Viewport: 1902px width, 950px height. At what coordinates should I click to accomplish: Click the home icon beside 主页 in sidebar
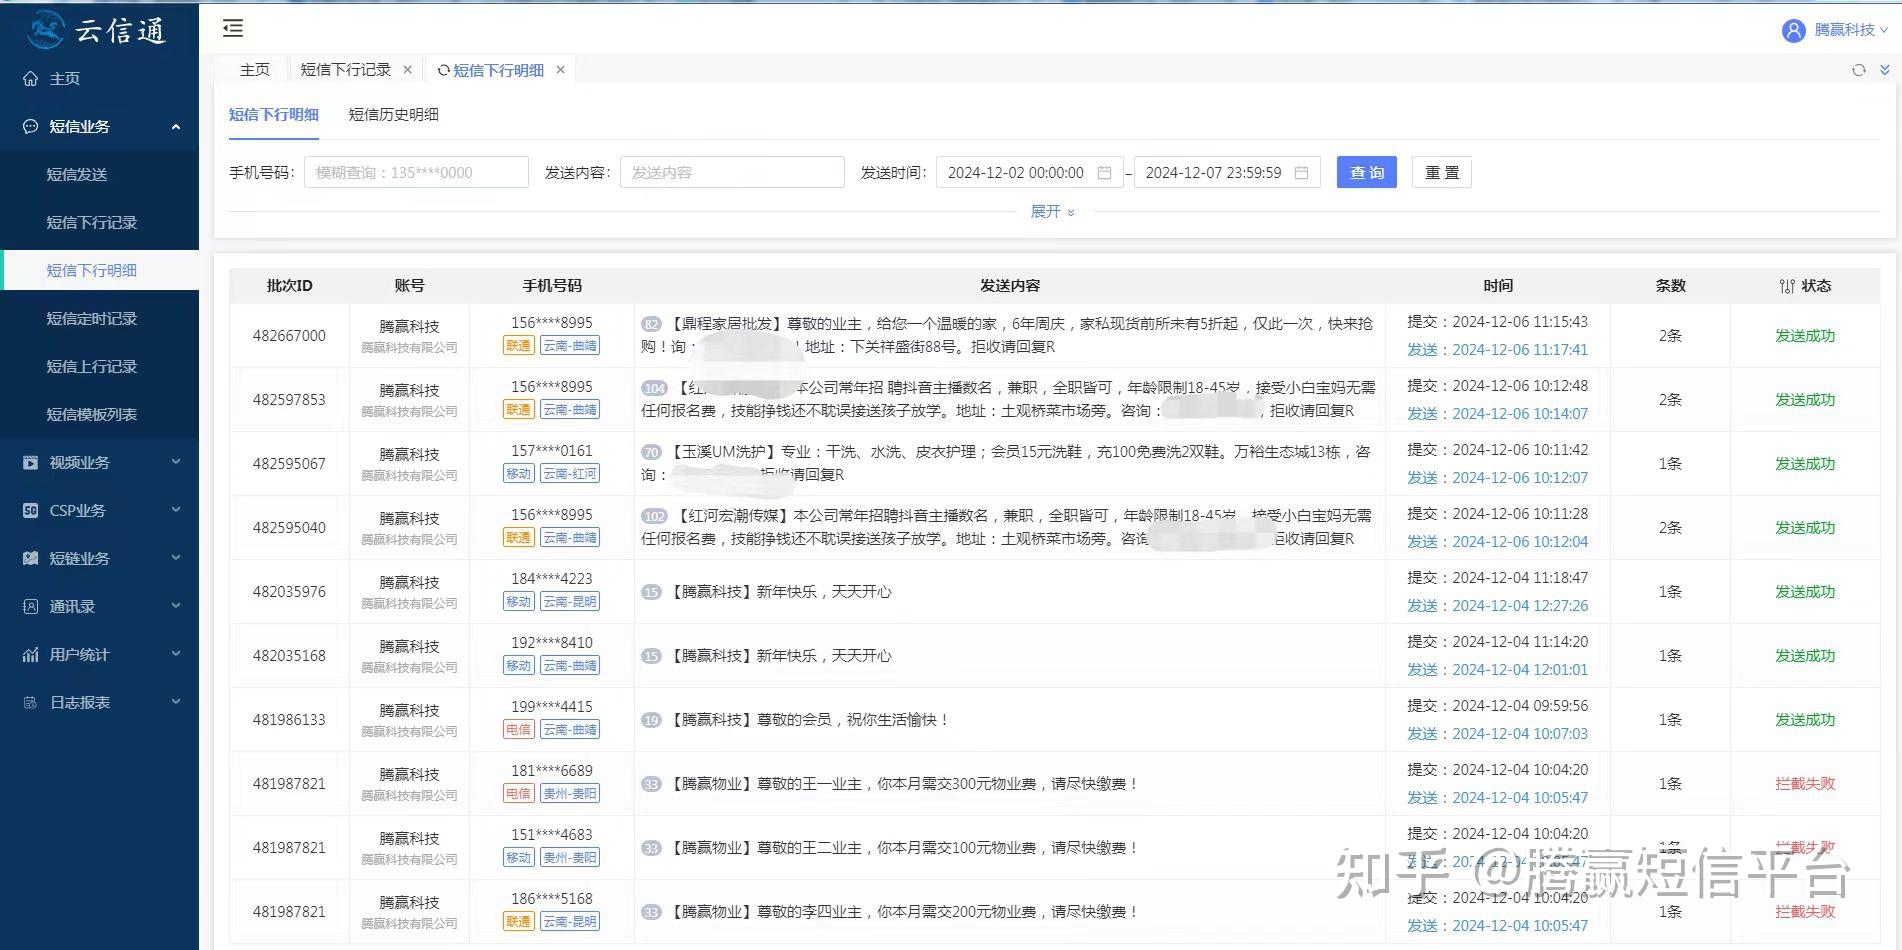click(30, 79)
